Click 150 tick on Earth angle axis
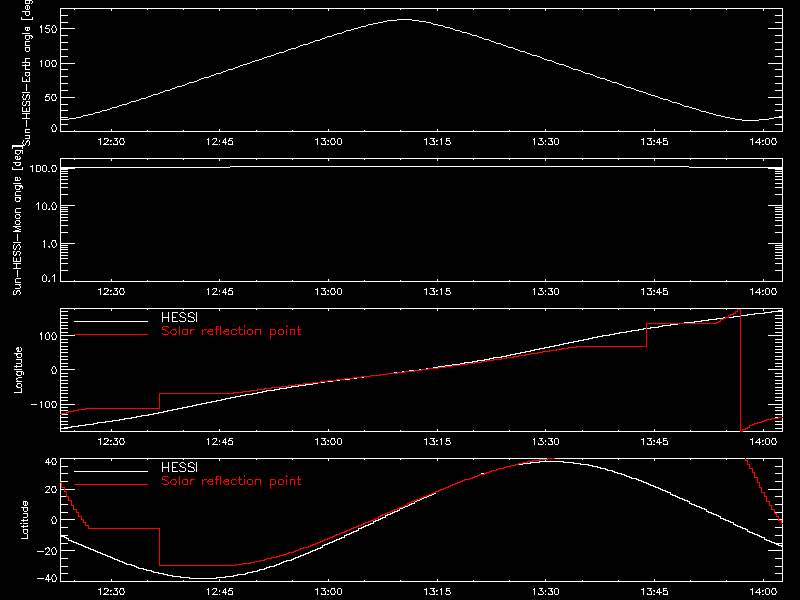This screenshot has height=600, width=800. click(x=48, y=29)
